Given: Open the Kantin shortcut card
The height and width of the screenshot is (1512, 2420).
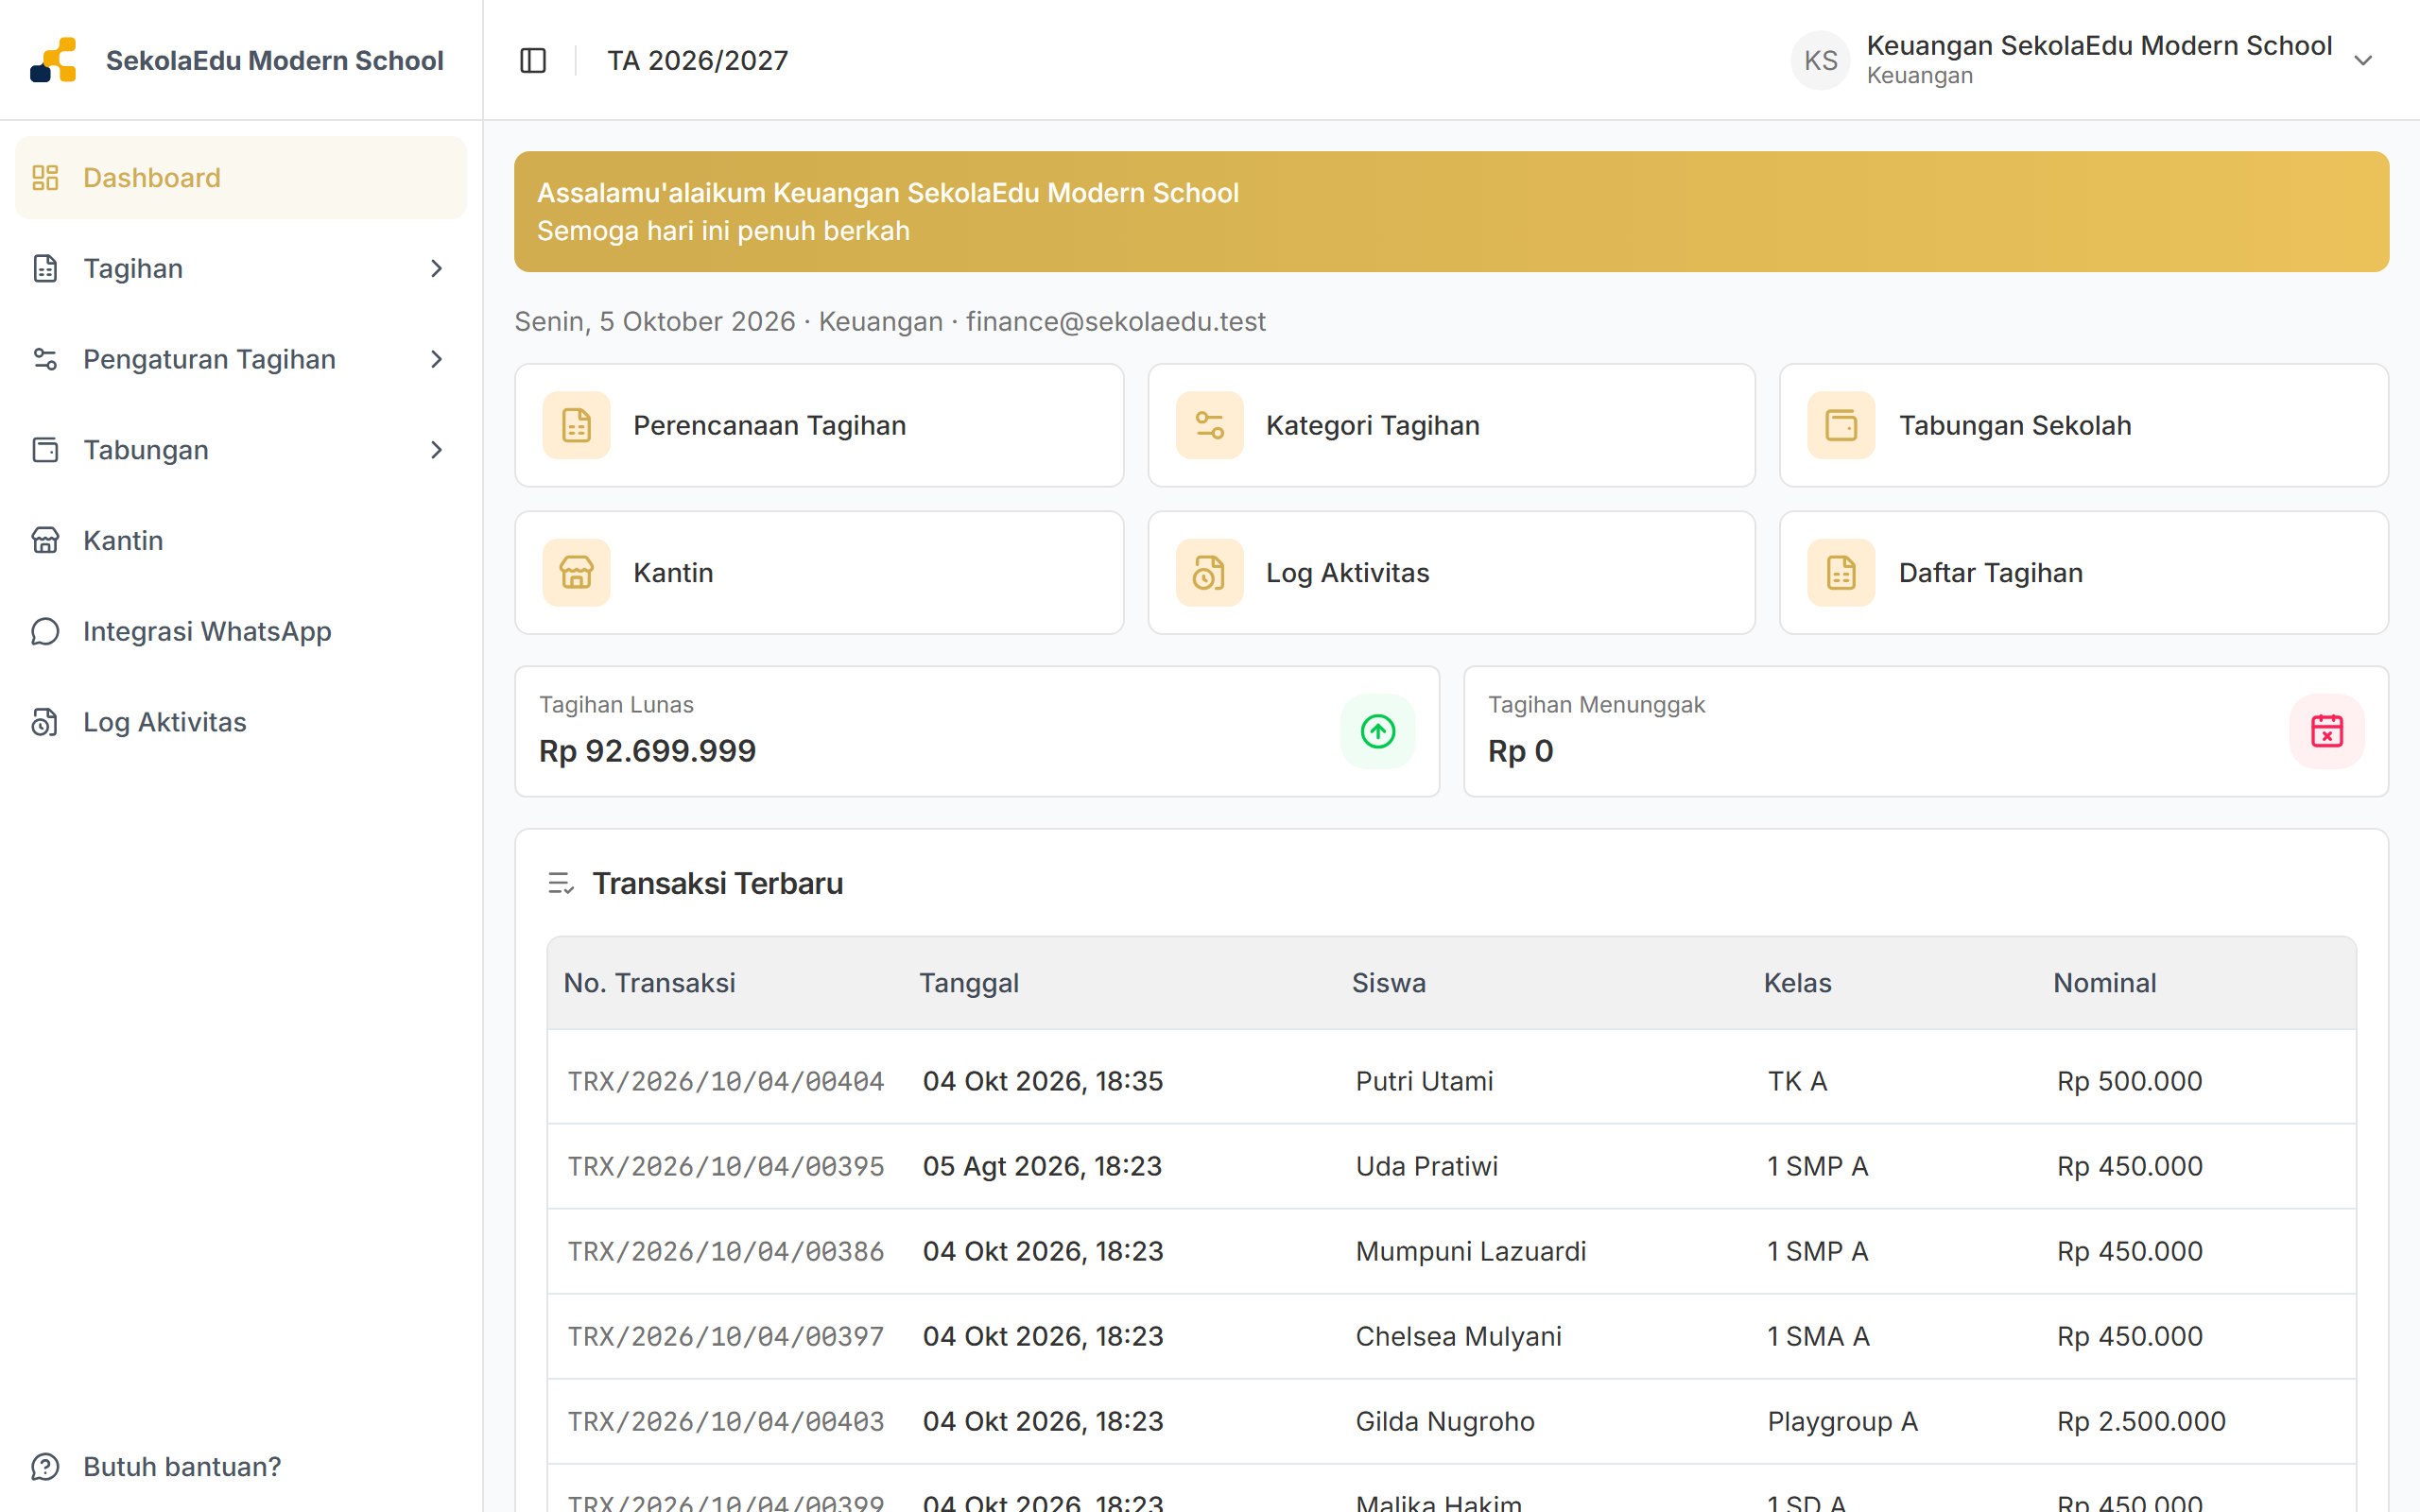Looking at the screenshot, I should click(819, 573).
